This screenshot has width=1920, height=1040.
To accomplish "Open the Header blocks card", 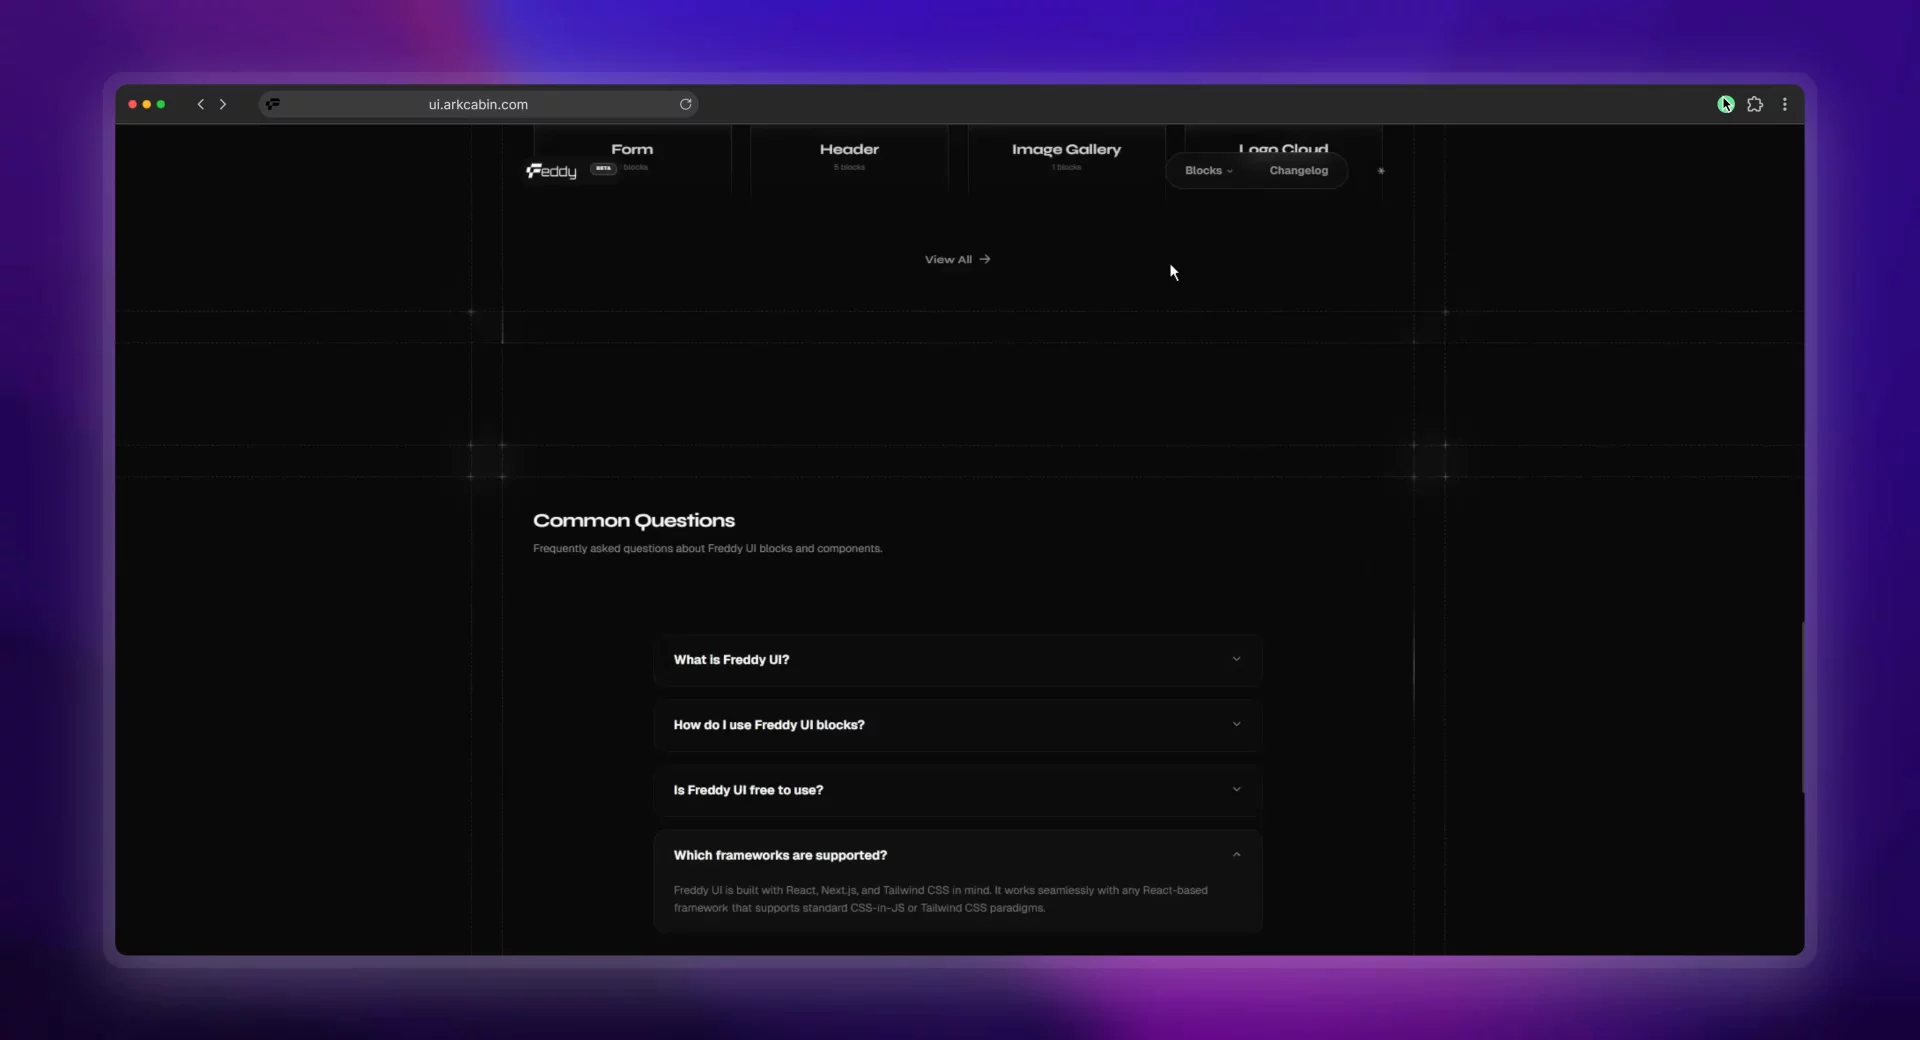I will tap(849, 160).
